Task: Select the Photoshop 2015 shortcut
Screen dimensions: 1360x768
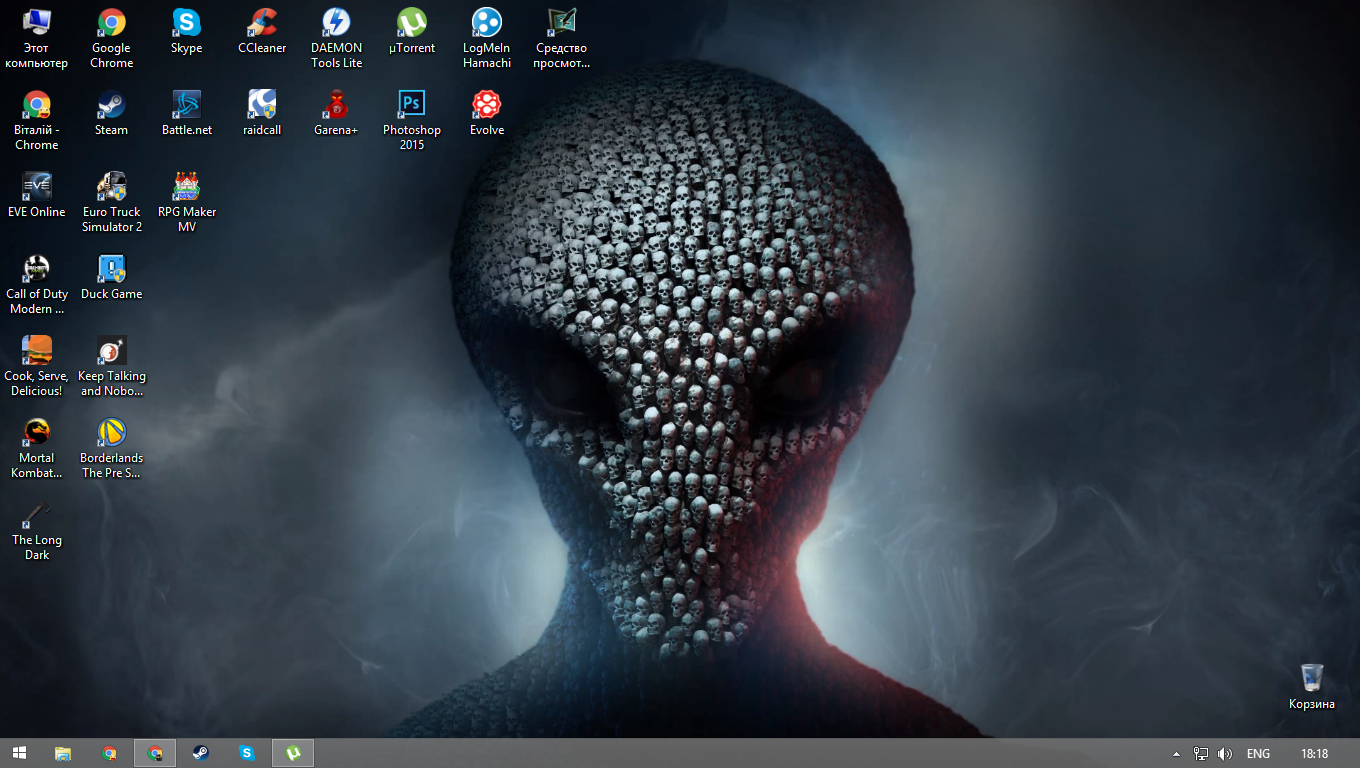Action: point(412,121)
